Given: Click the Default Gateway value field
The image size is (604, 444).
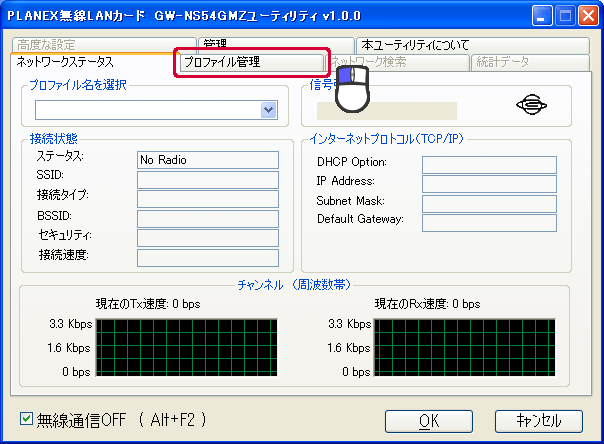Looking at the screenshot, I should (489, 223).
